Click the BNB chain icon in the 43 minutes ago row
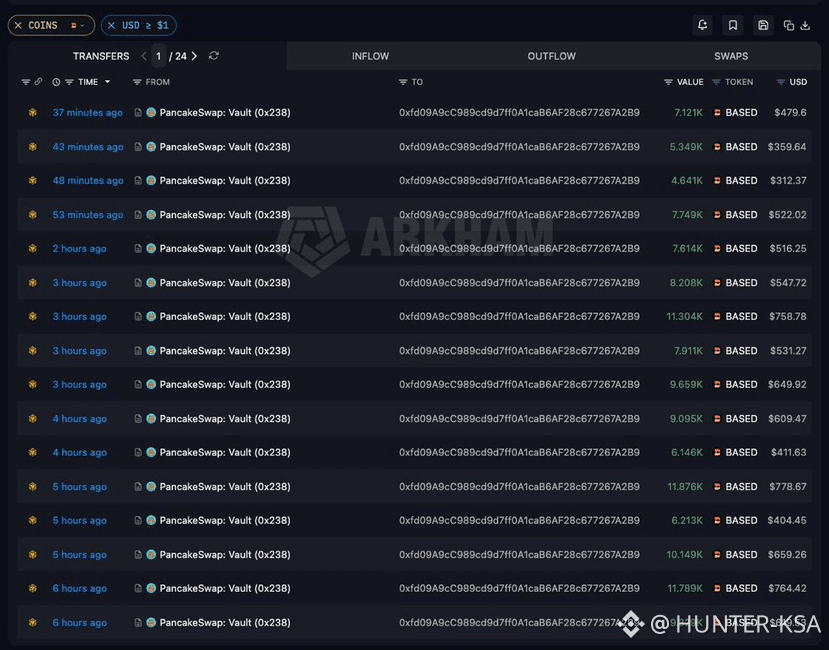Screen dimensions: 829x650 pyautogui.click(x=33, y=147)
